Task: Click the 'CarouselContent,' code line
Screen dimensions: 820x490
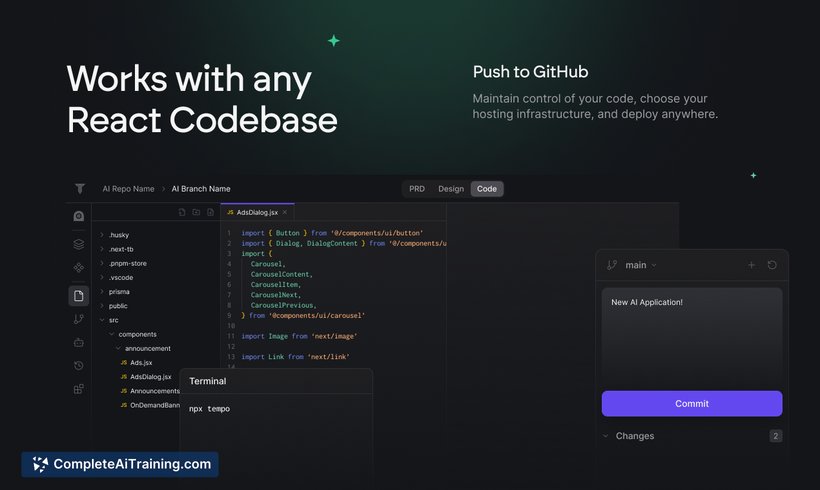Action: [x=281, y=274]
